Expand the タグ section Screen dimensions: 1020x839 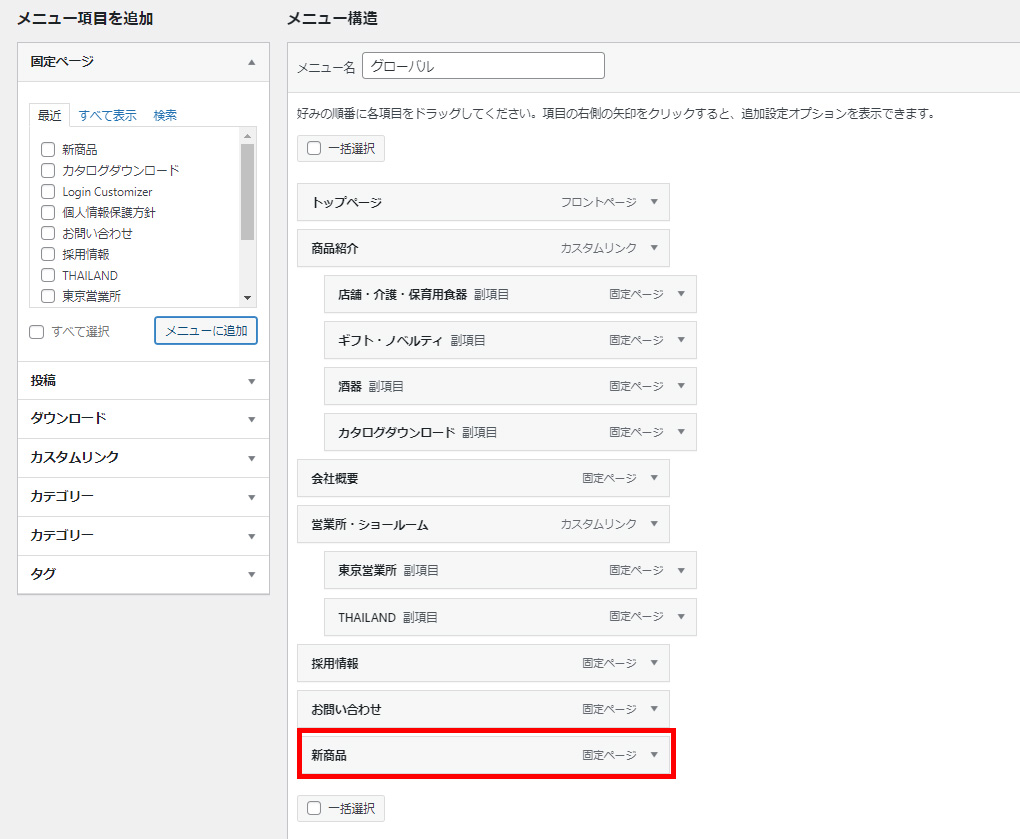tap(143, 574)
